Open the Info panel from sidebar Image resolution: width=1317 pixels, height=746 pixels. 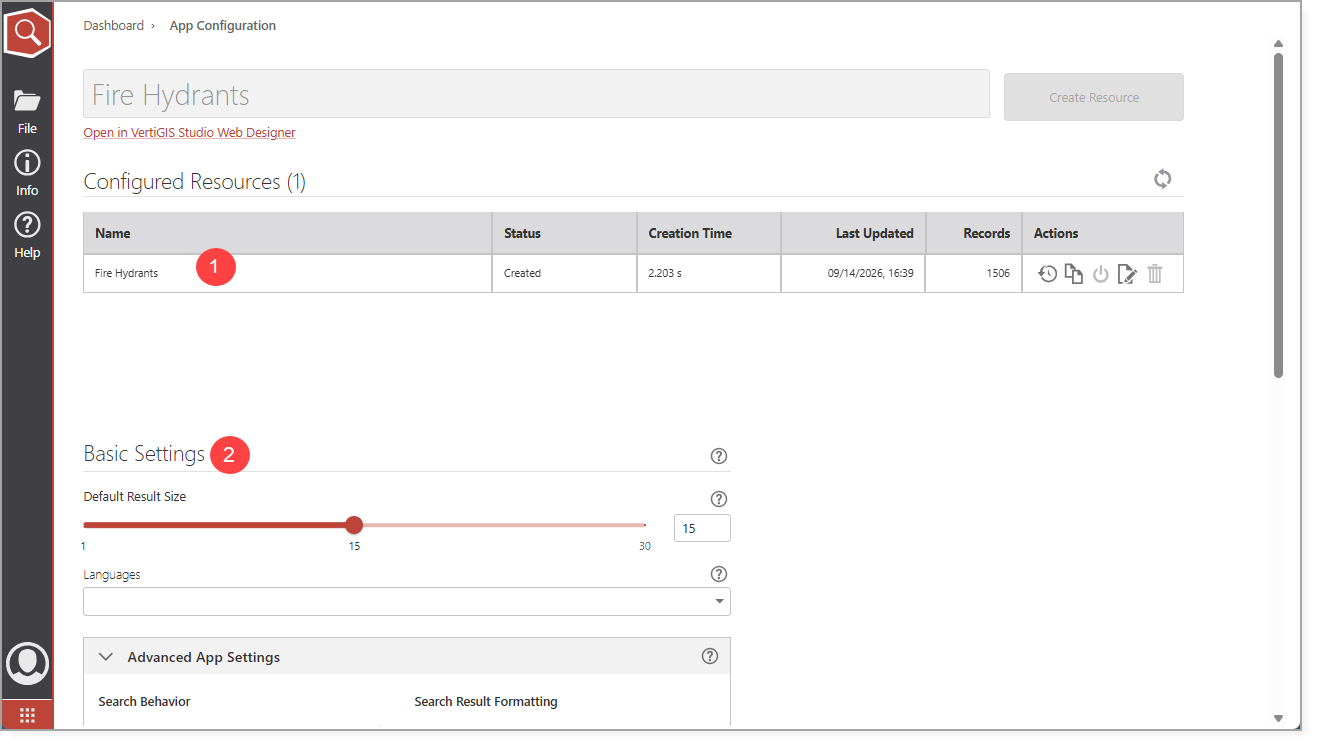[x=27, y=173]
